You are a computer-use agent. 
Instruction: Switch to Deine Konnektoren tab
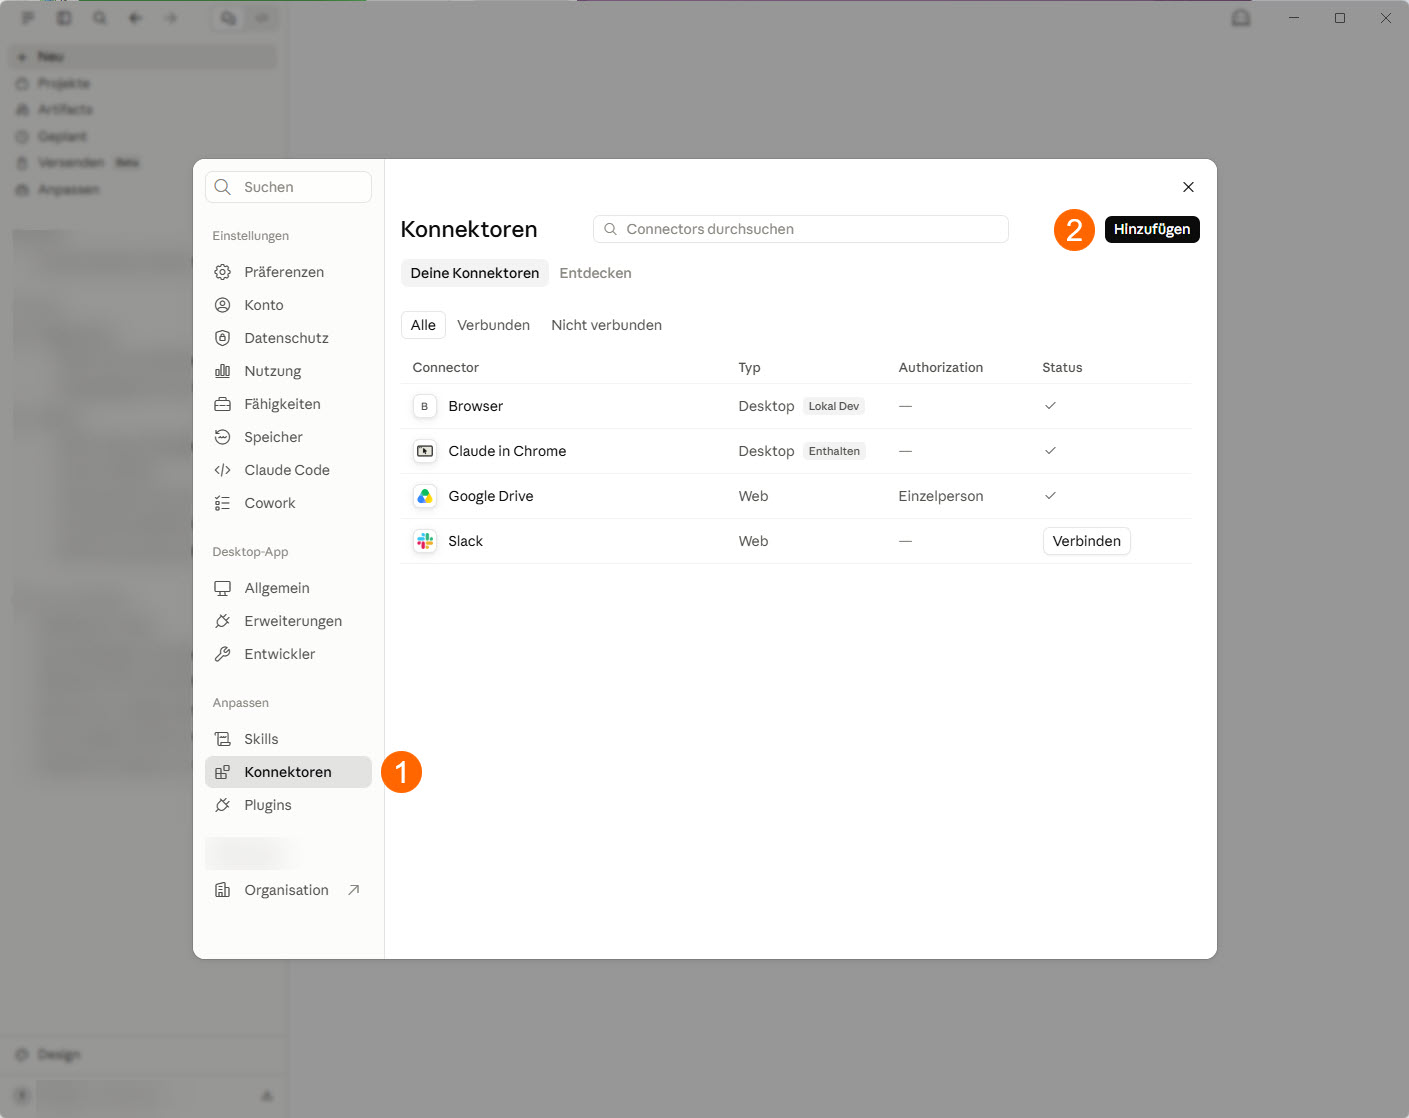tap(475, 273)
